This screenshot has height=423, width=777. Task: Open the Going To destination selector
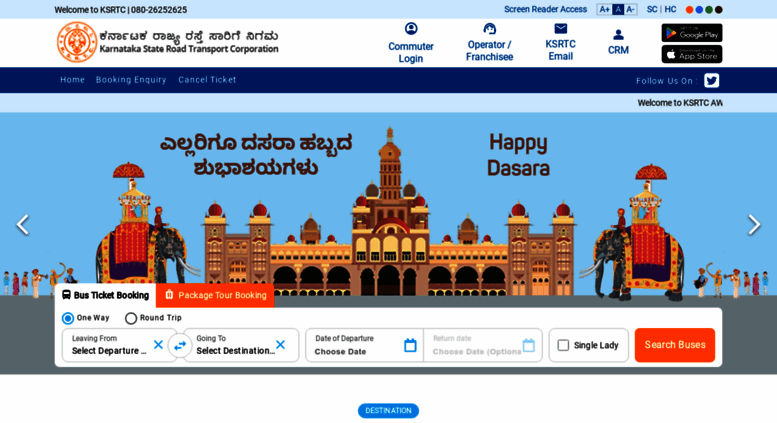241,345
